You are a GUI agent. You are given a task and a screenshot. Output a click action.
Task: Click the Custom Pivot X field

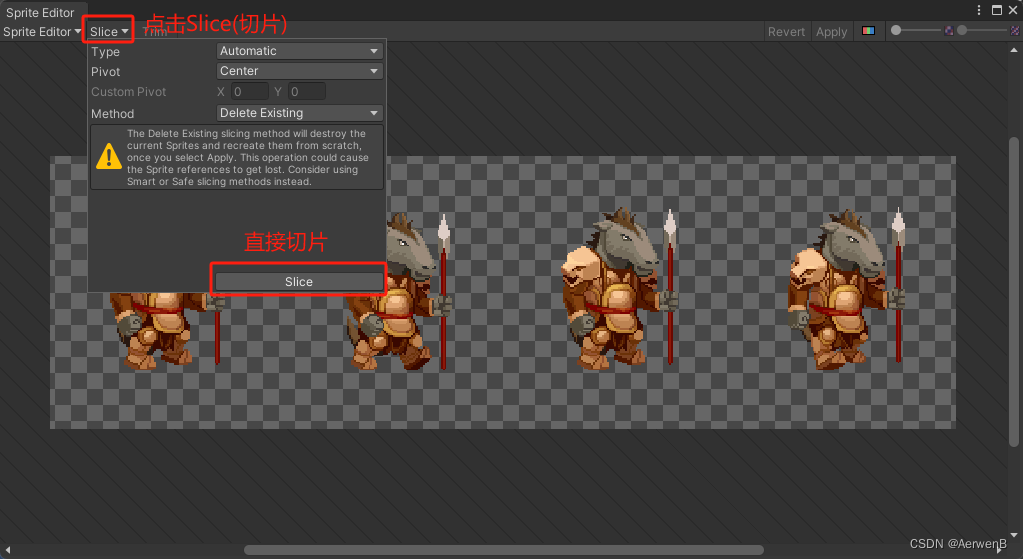250,92
